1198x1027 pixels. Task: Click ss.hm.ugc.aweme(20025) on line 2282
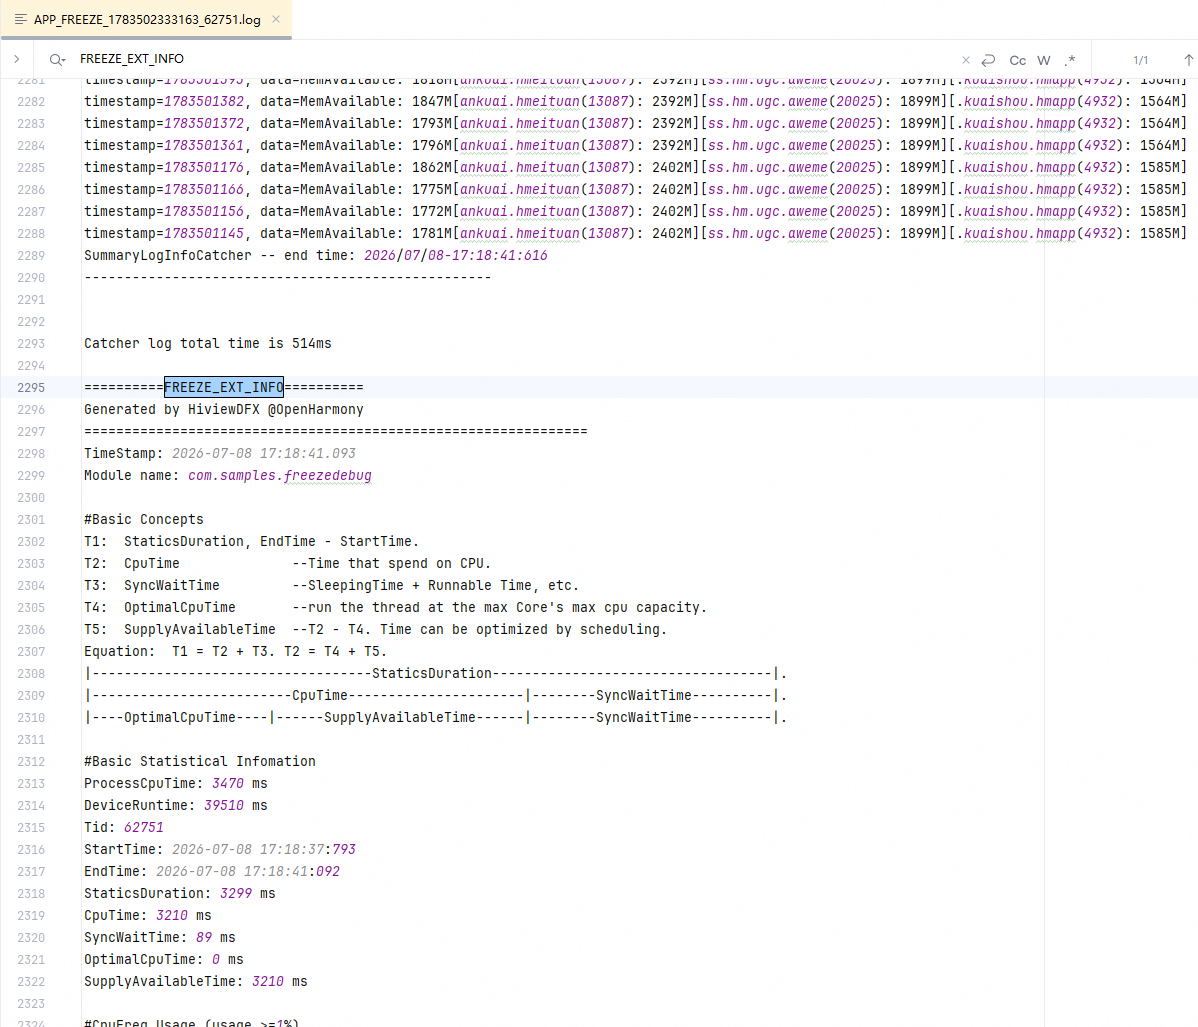tap(795, 102)
